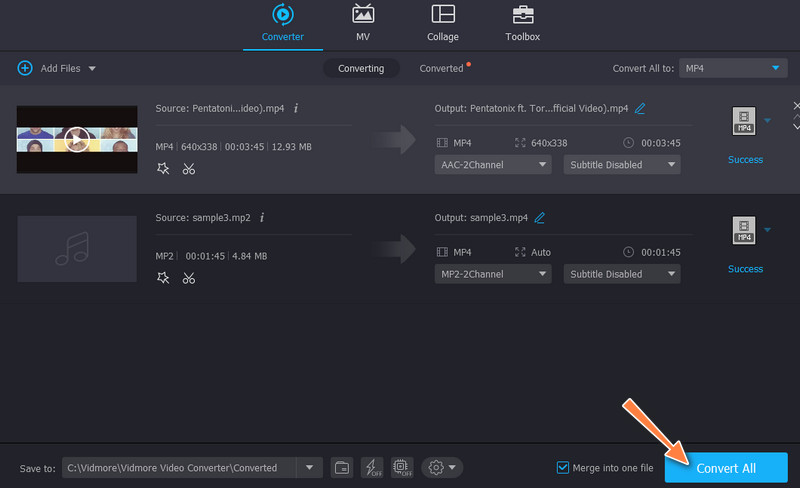The height and width of the screenshot is (488, 800).
Task: Switch to the MV tab
Action: point(363,24)
